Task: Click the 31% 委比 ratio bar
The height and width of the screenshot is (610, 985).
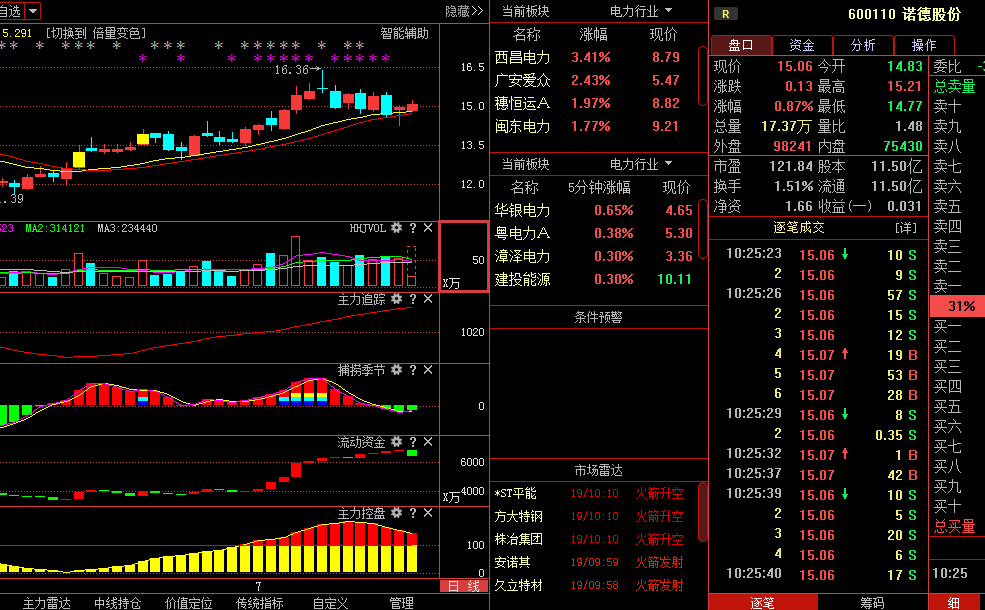Action: tap(957, 307)
